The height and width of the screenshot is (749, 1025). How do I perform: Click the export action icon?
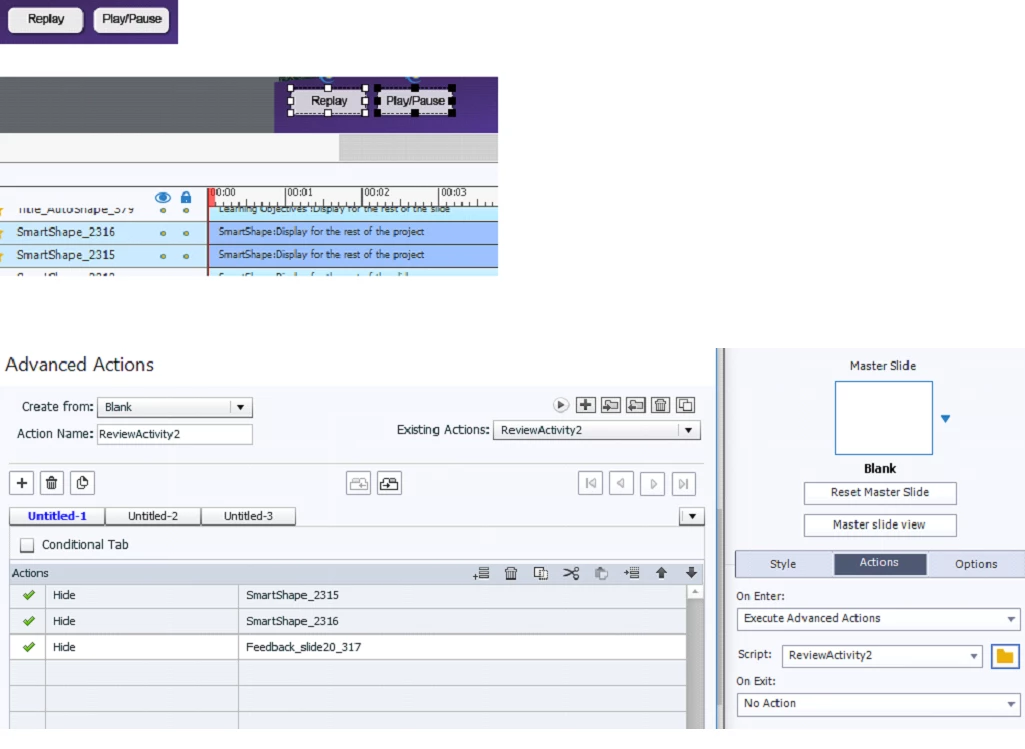[635, 405]
